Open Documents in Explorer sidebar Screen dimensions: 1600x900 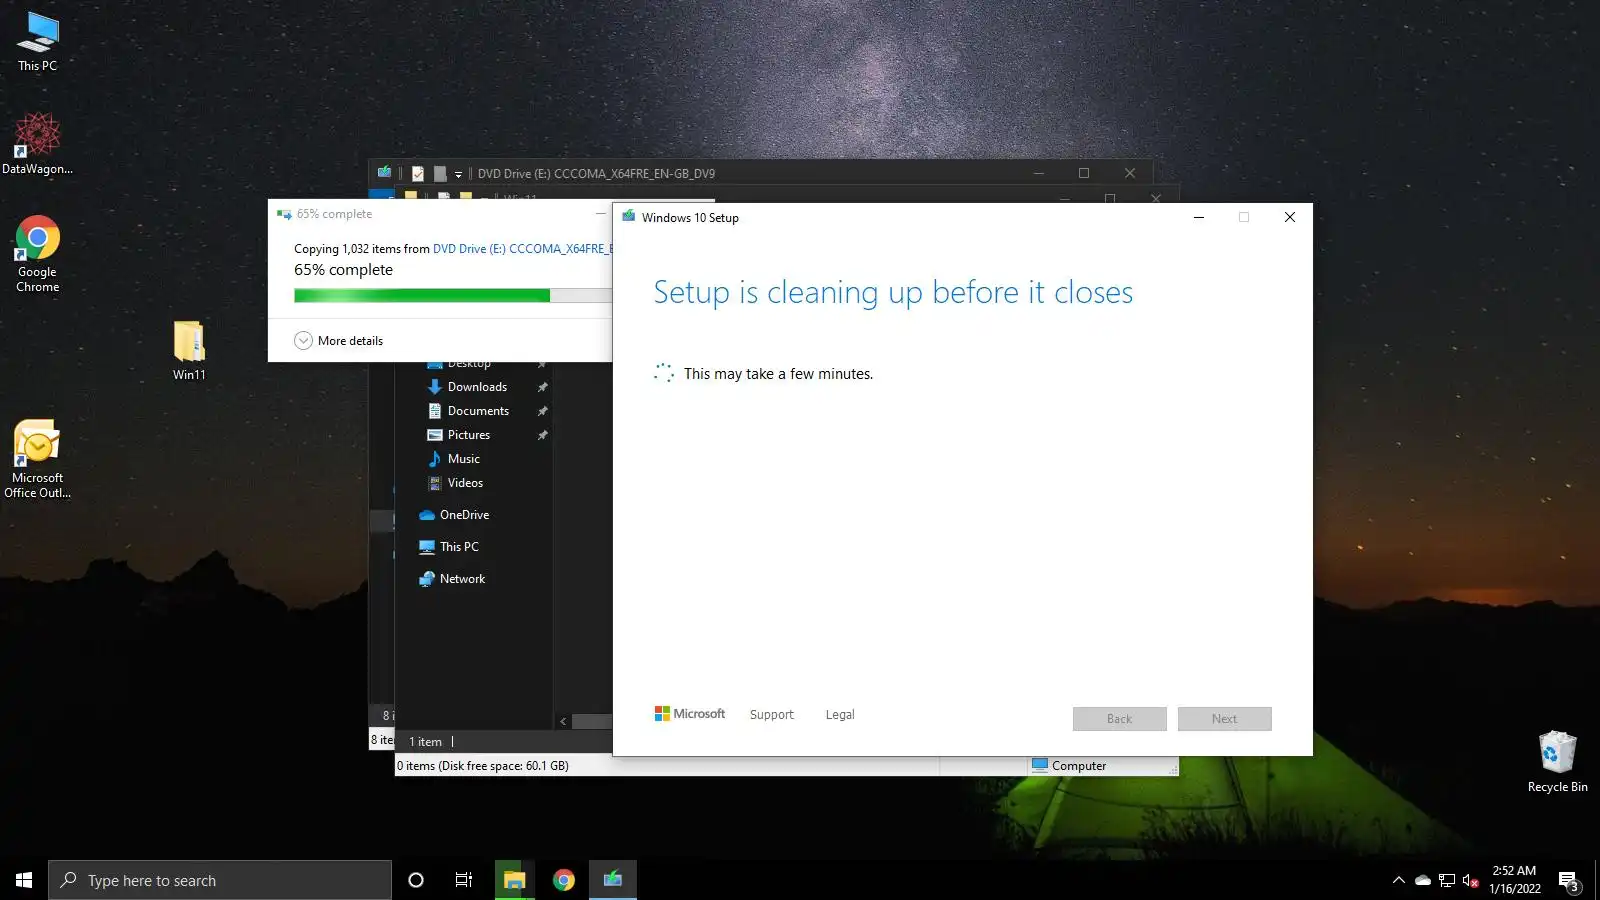pyautogui.click(x=478, y=411)
